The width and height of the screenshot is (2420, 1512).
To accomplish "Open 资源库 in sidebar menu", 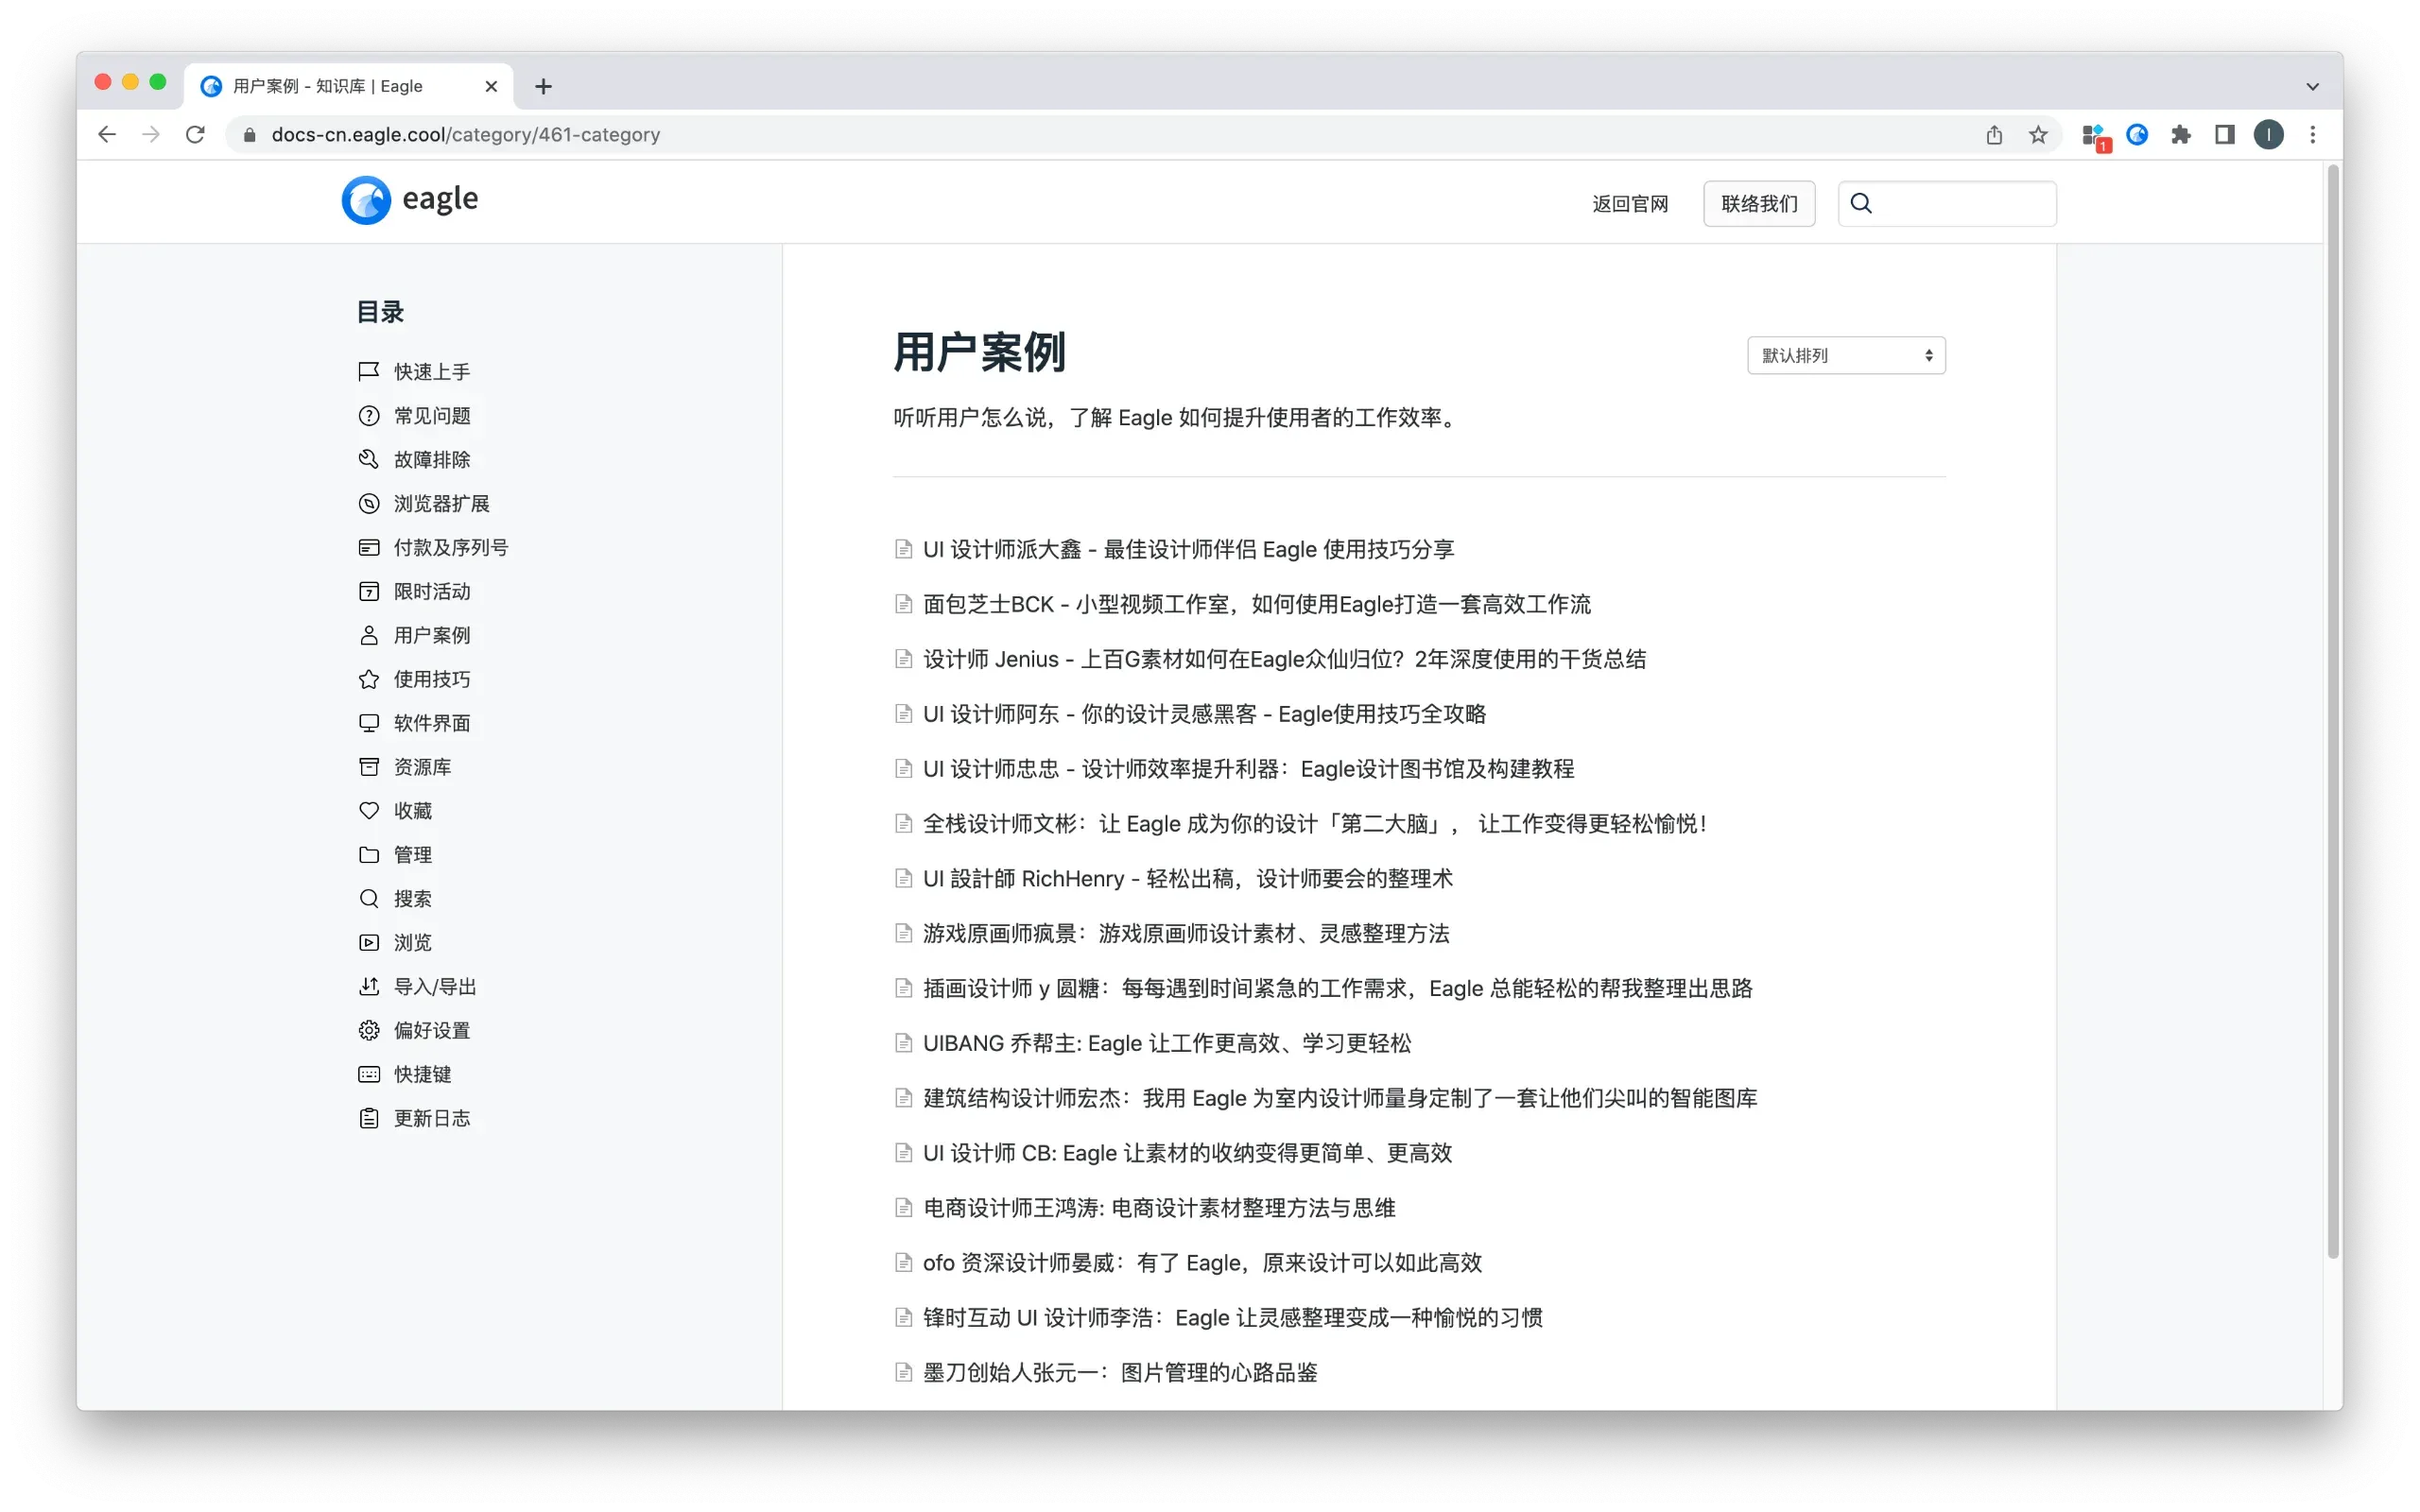I will point(422,767).
